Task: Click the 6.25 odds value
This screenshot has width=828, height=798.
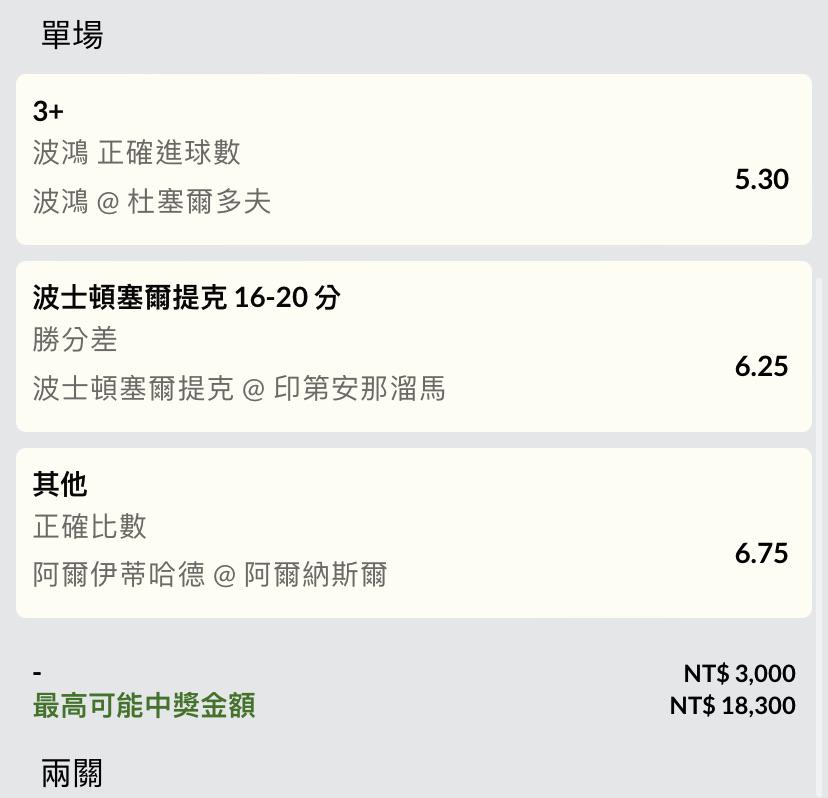Action: point(761,366)
